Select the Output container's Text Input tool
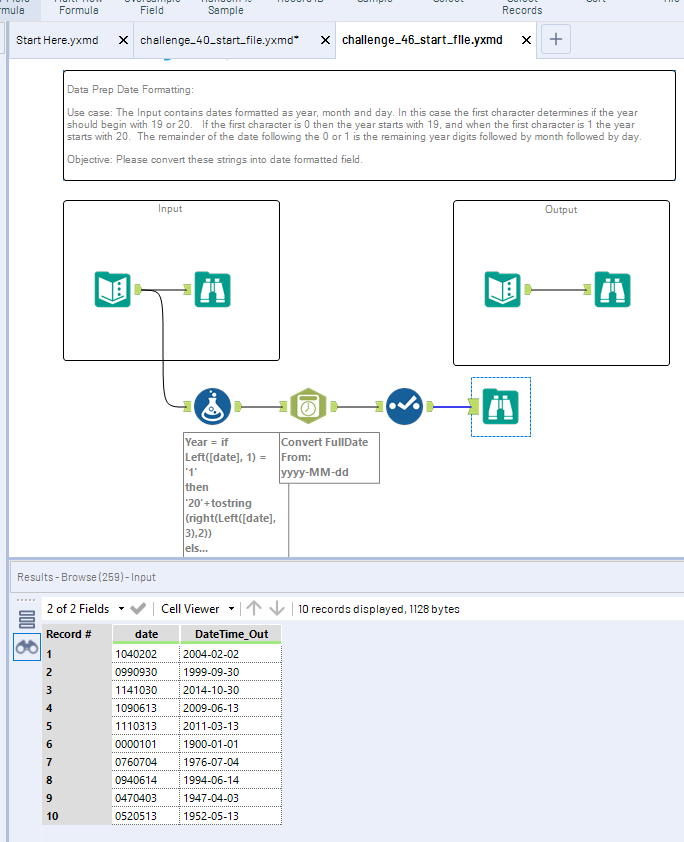 click(x=503, y=289)
